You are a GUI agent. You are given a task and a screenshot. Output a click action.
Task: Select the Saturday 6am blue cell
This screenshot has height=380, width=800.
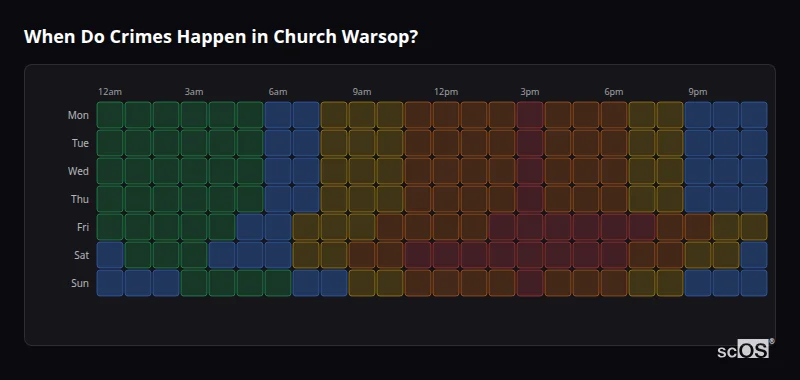click(x=278, y=255)
